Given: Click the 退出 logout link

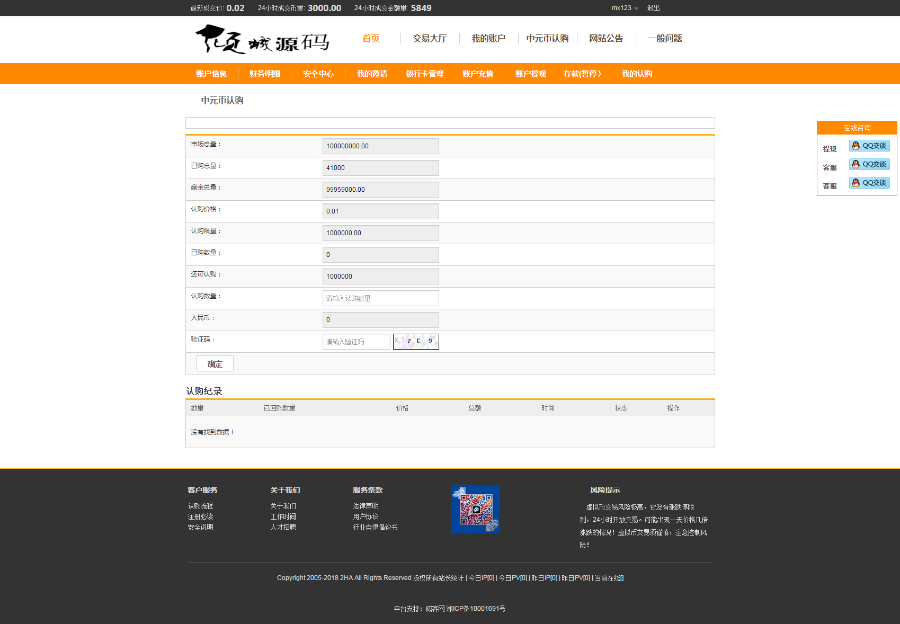Looking at the screenshot, I should pyautogui.click(x=653, y=8).
